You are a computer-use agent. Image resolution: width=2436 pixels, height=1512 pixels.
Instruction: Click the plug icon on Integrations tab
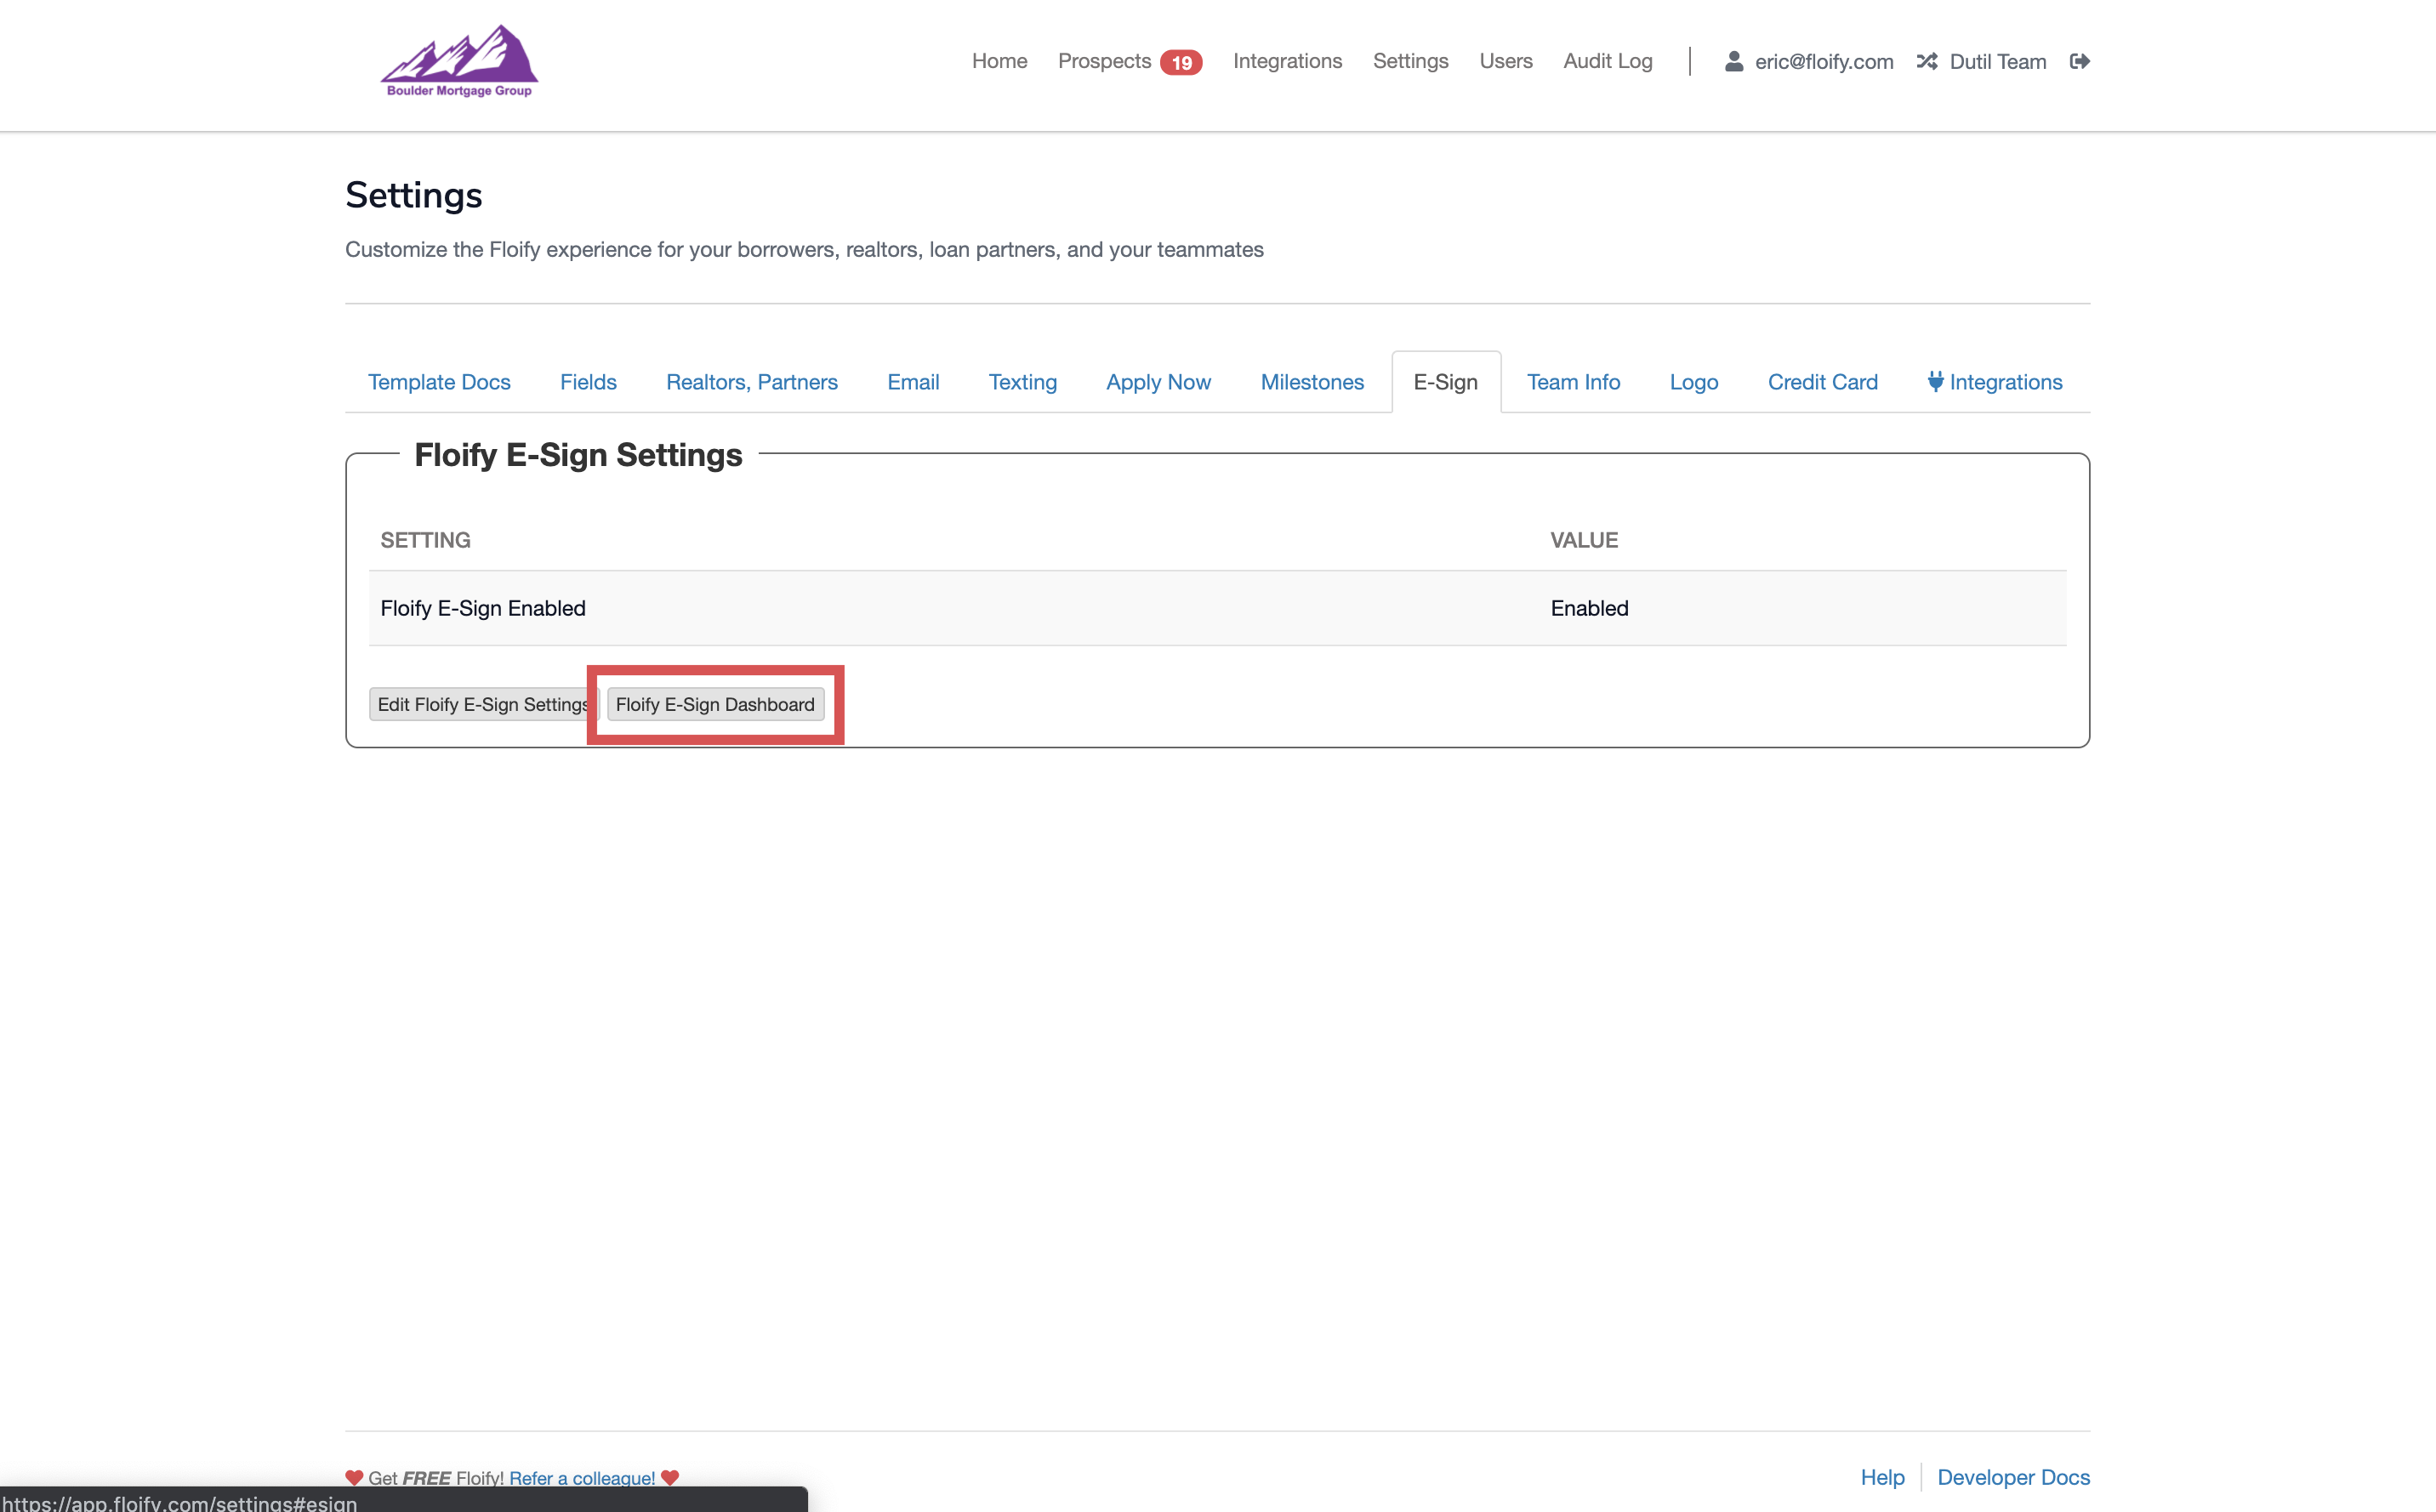pos(1935,381)
